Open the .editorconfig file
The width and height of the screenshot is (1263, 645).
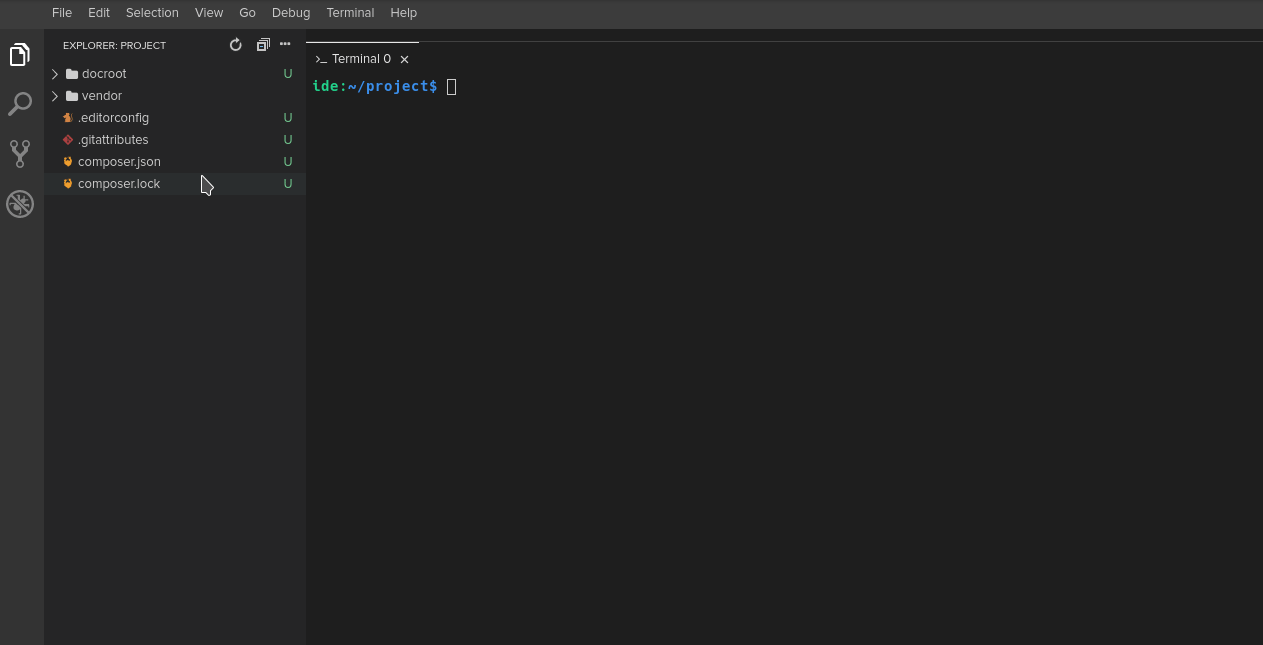pyautogui.click(x=113, y=118)
